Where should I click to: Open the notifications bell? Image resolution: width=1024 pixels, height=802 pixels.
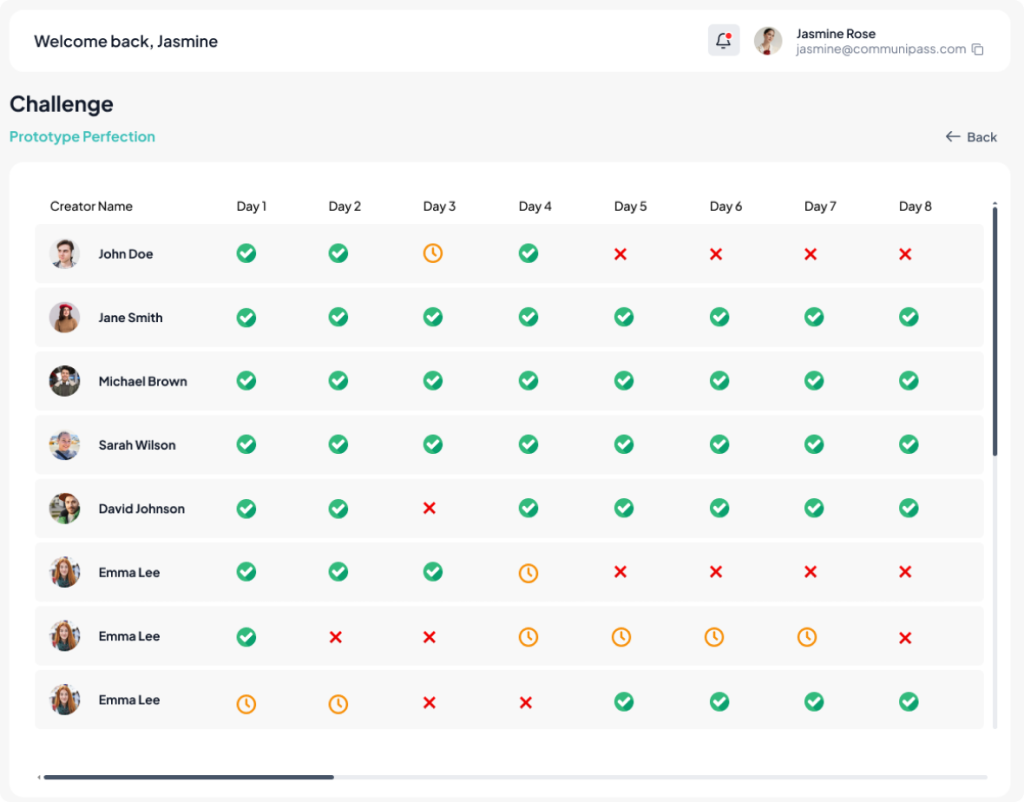point(723,41)
